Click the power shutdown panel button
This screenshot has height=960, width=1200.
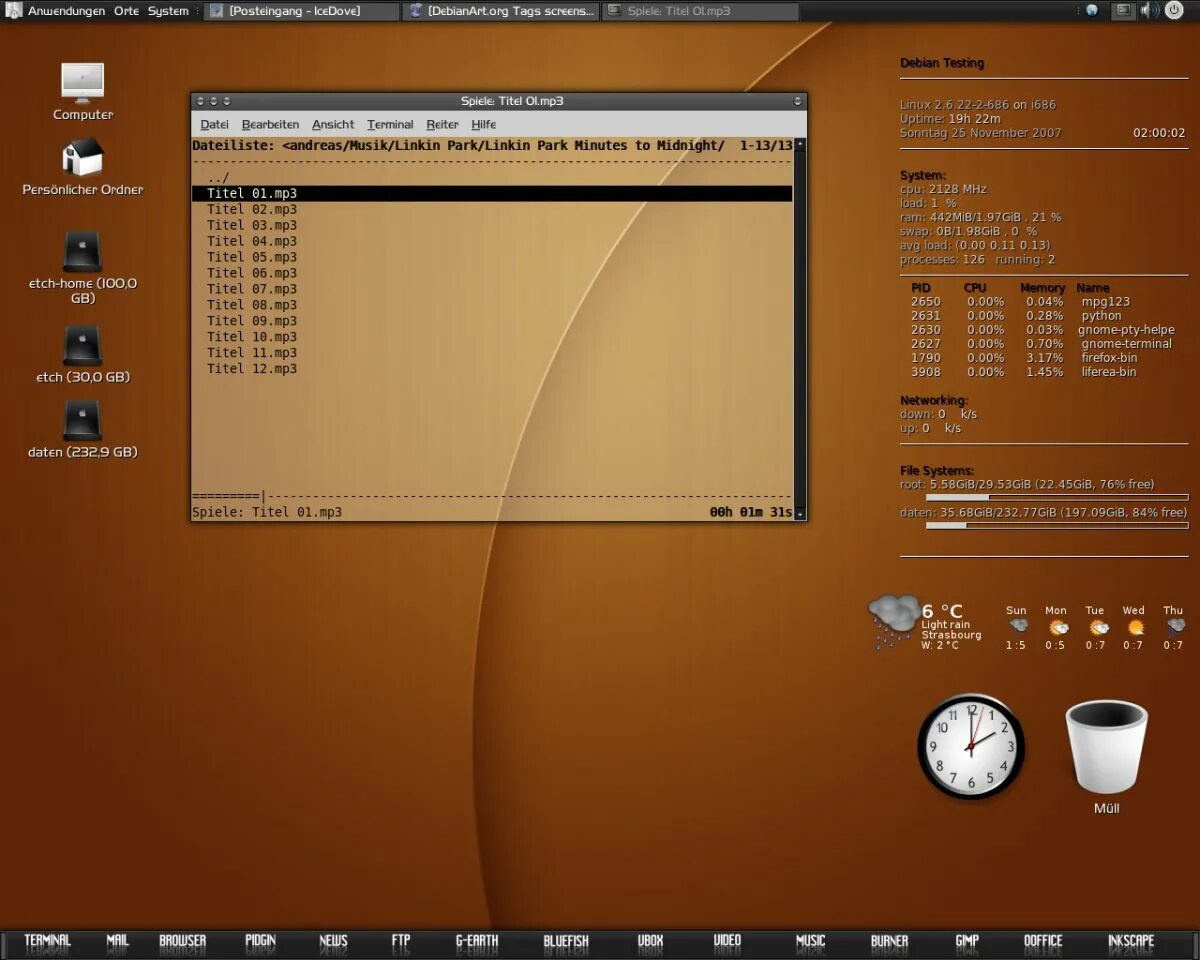click(x=1174, y=11)
